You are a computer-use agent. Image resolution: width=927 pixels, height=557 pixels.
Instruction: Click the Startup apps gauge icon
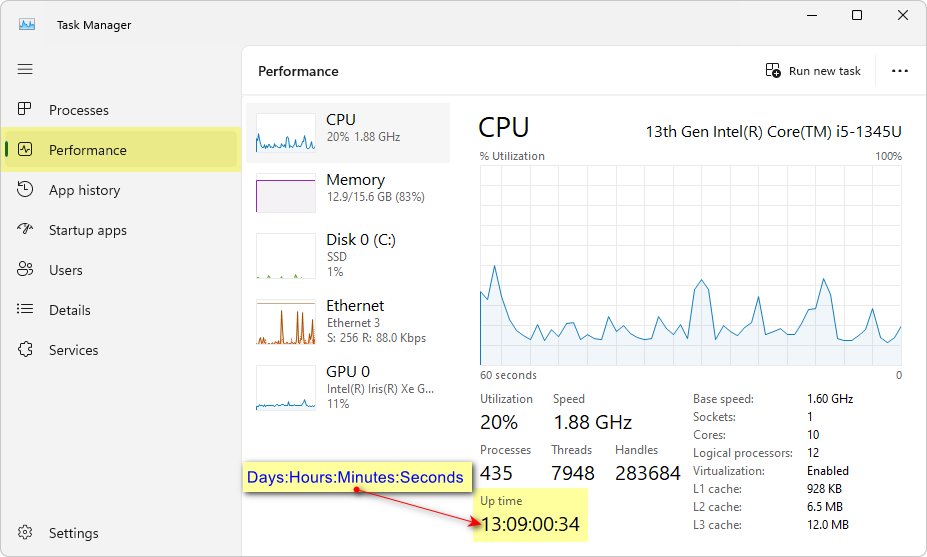[x=26, y=230]
